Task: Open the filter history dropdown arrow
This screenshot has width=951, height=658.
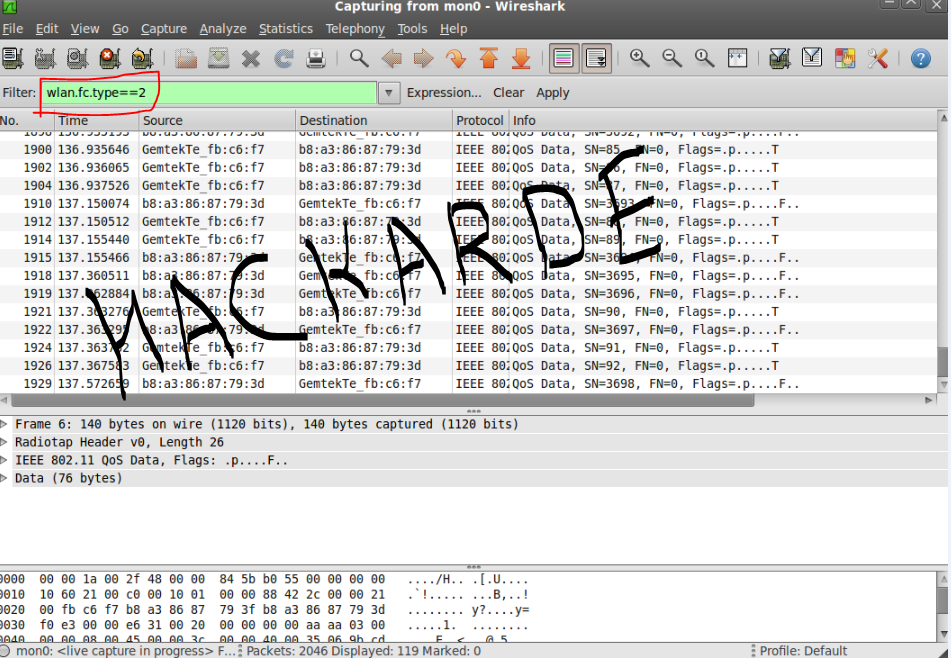Action: (389, 93)
